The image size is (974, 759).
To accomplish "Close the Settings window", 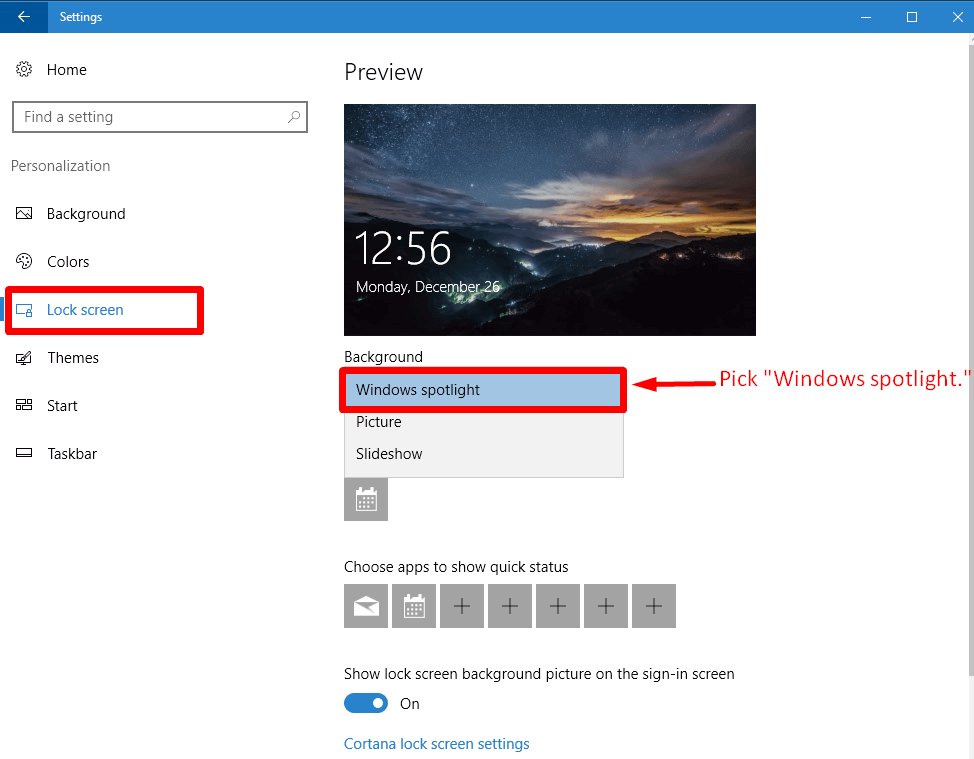I will [x=957, y=17].
